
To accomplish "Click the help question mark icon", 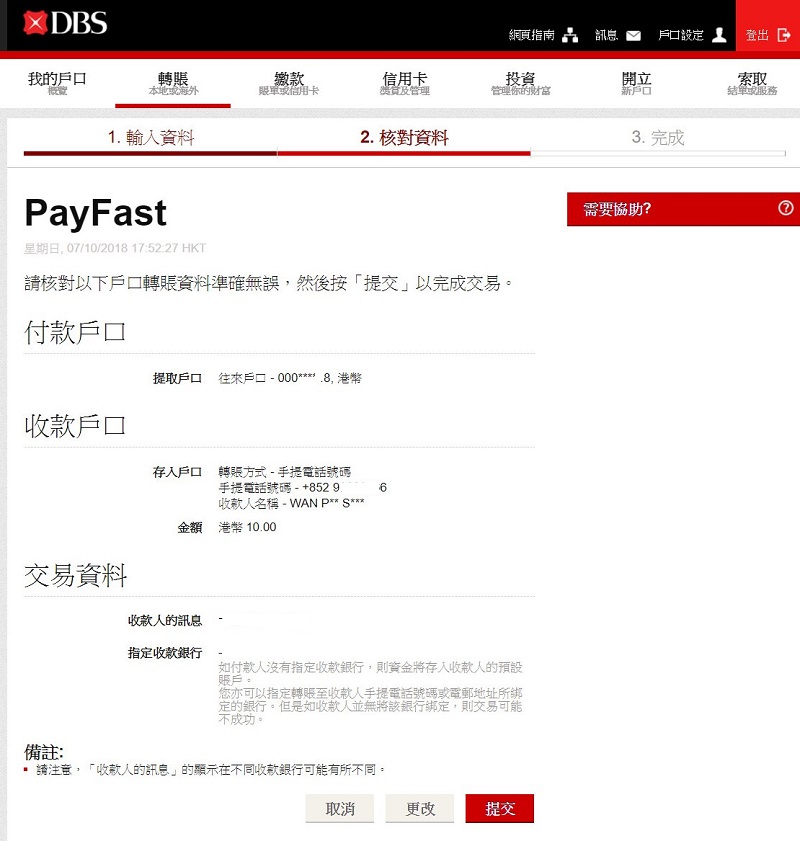I will (x=785, y=208).
